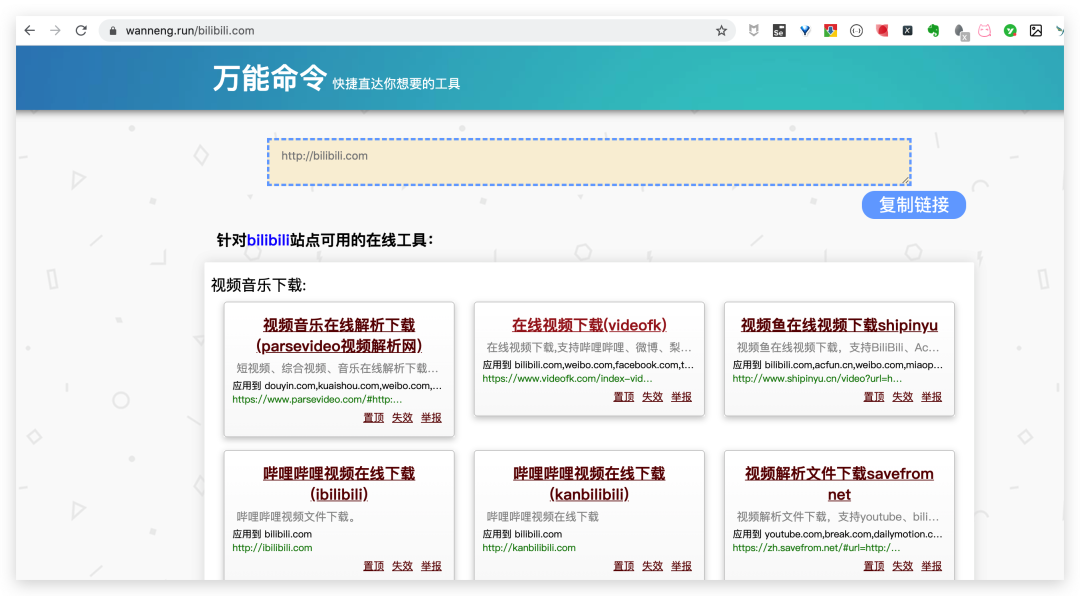This screenshot has width=1080, height=596.
Task: Click 举报 on the ibilibili card
Action: tap(431, 566)
